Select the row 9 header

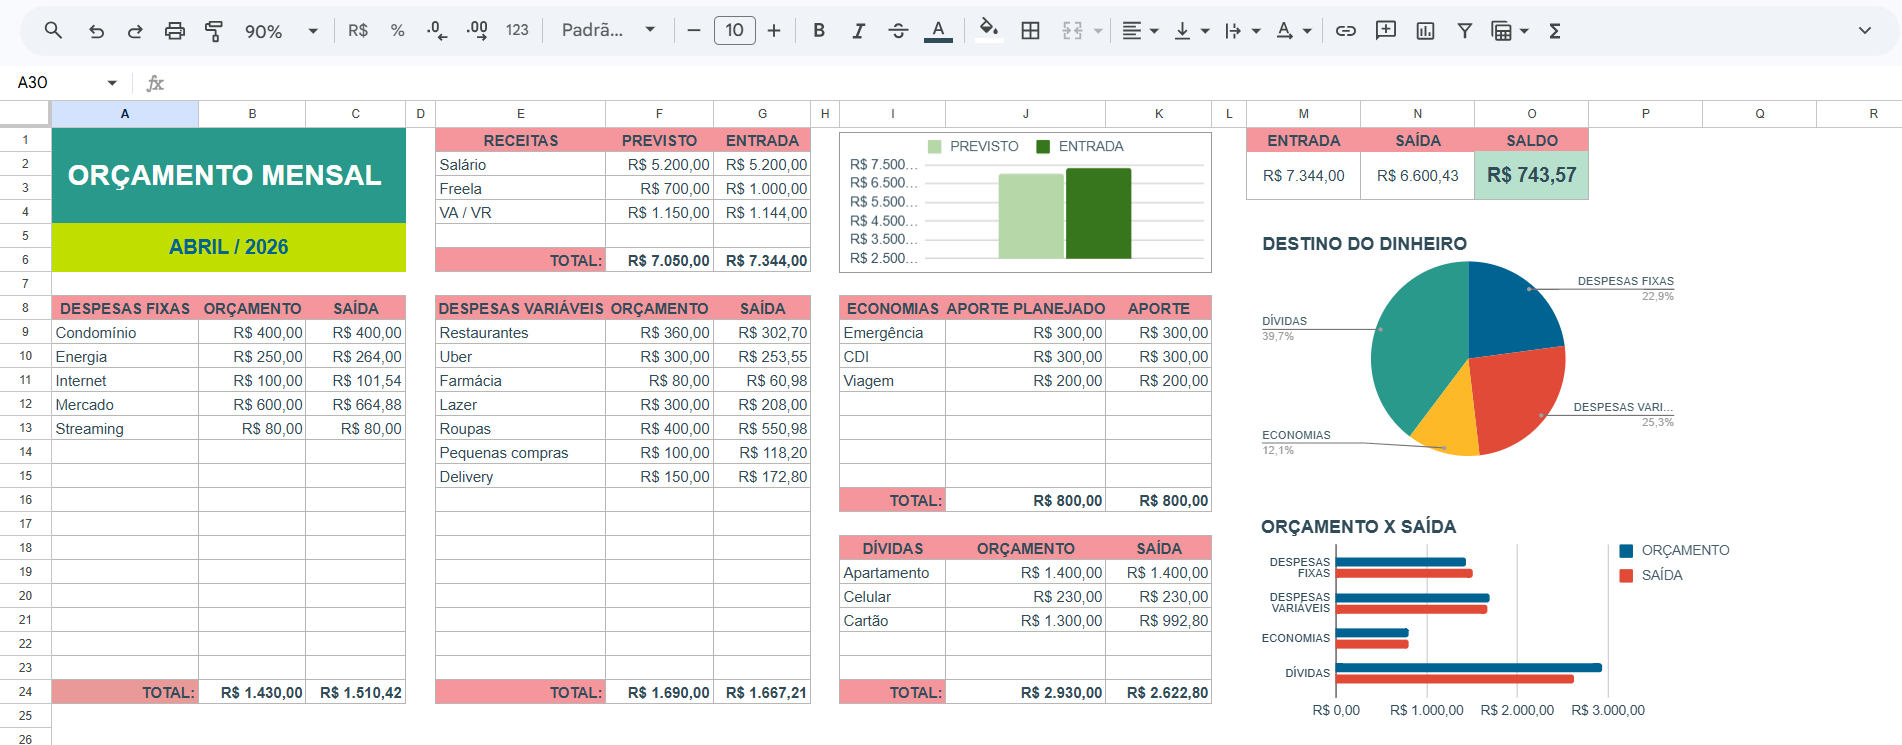25,332
